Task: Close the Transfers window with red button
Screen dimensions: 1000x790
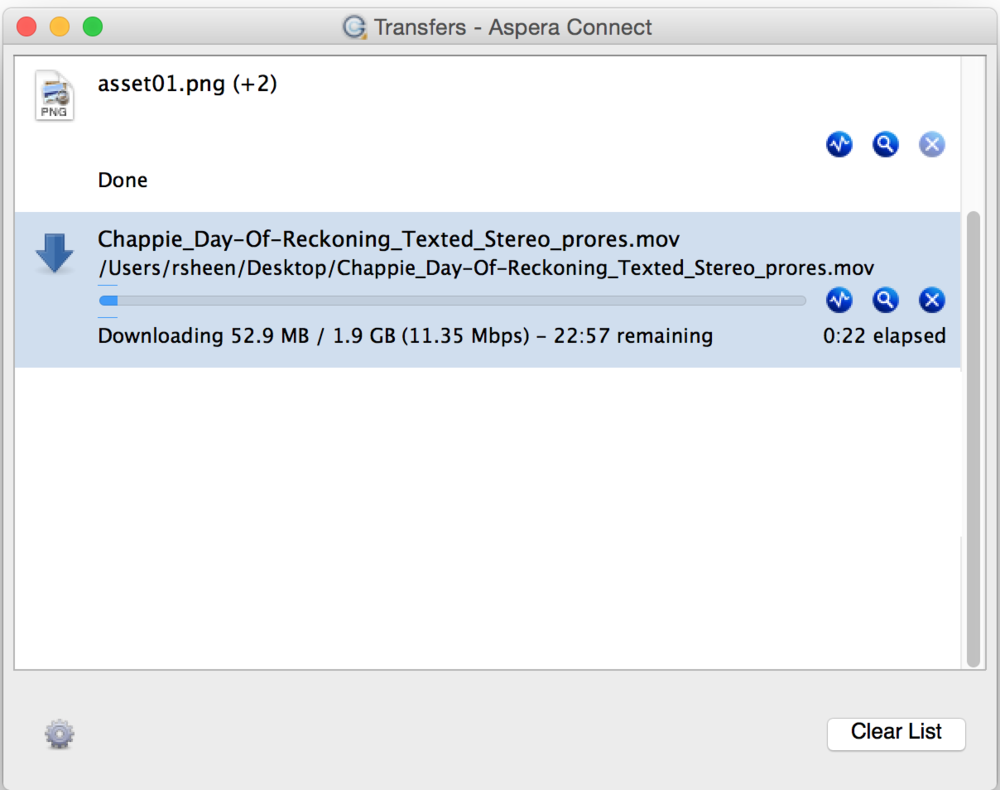Action: click(27, 27)
